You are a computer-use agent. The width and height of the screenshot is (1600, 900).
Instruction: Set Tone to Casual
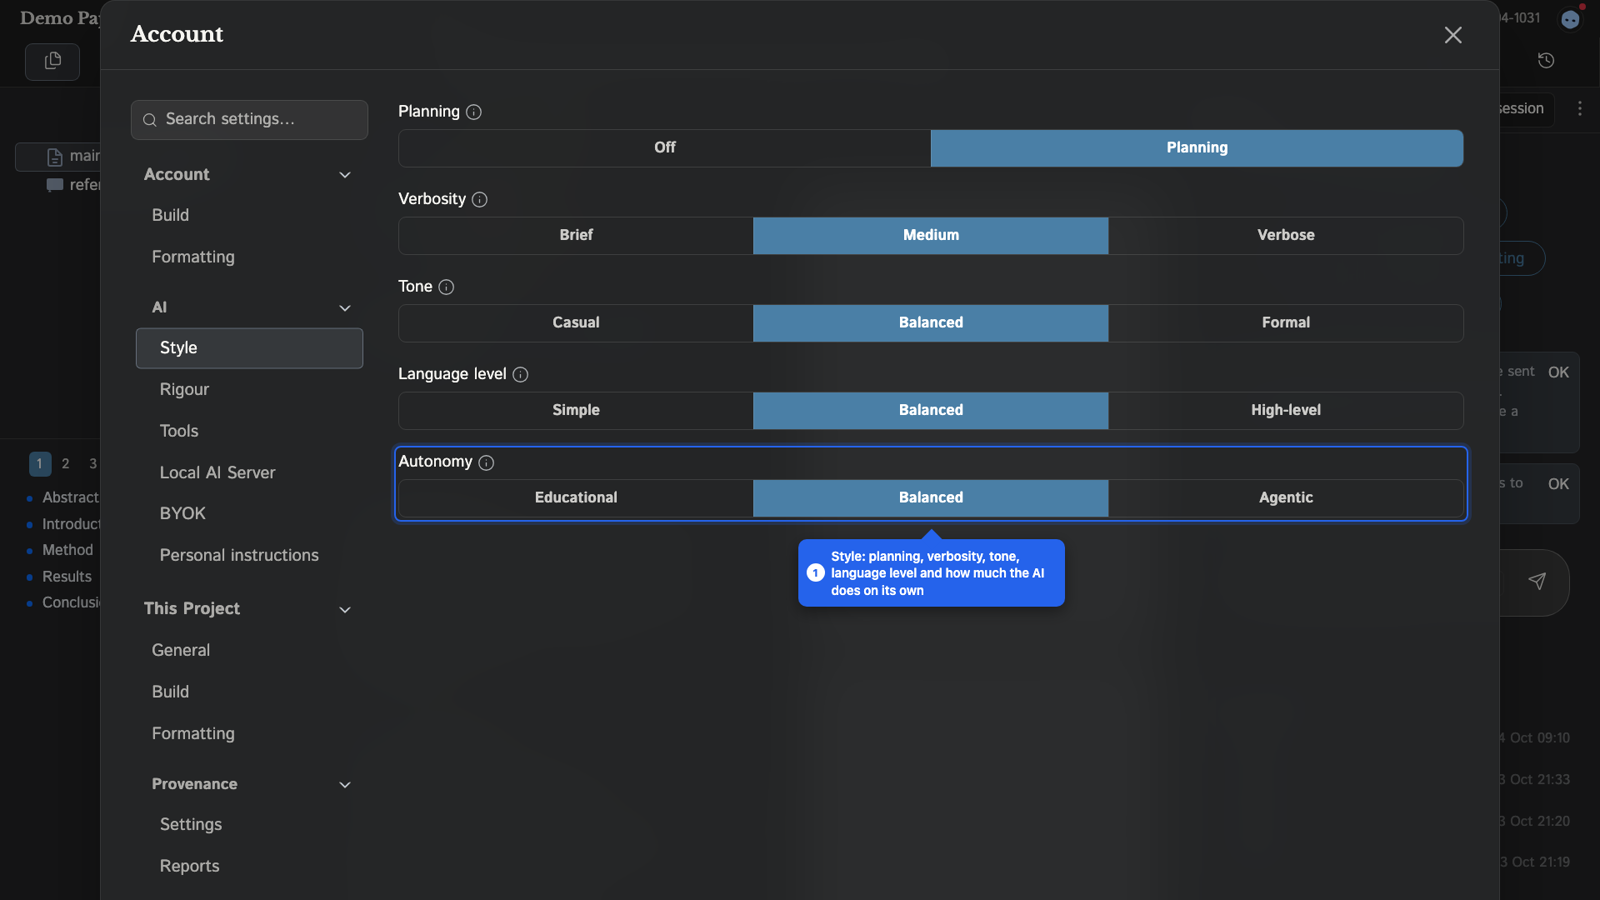tap(576, 323)
